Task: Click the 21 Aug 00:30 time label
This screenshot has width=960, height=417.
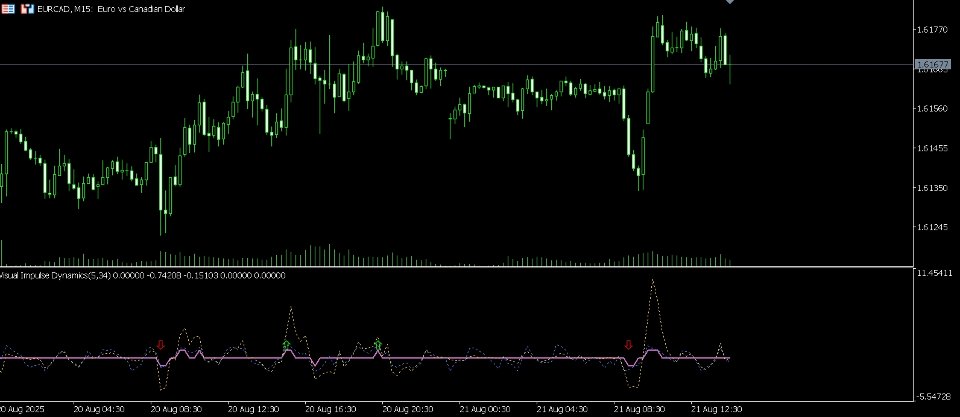Action: click(x=485, y=408)
